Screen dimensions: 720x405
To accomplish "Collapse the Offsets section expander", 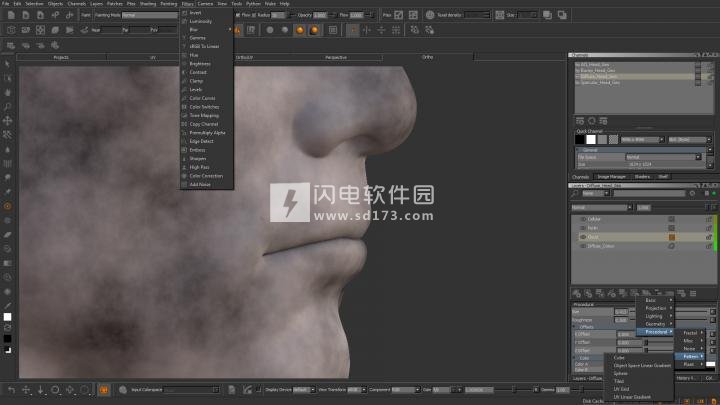I will tap(576, 327).
